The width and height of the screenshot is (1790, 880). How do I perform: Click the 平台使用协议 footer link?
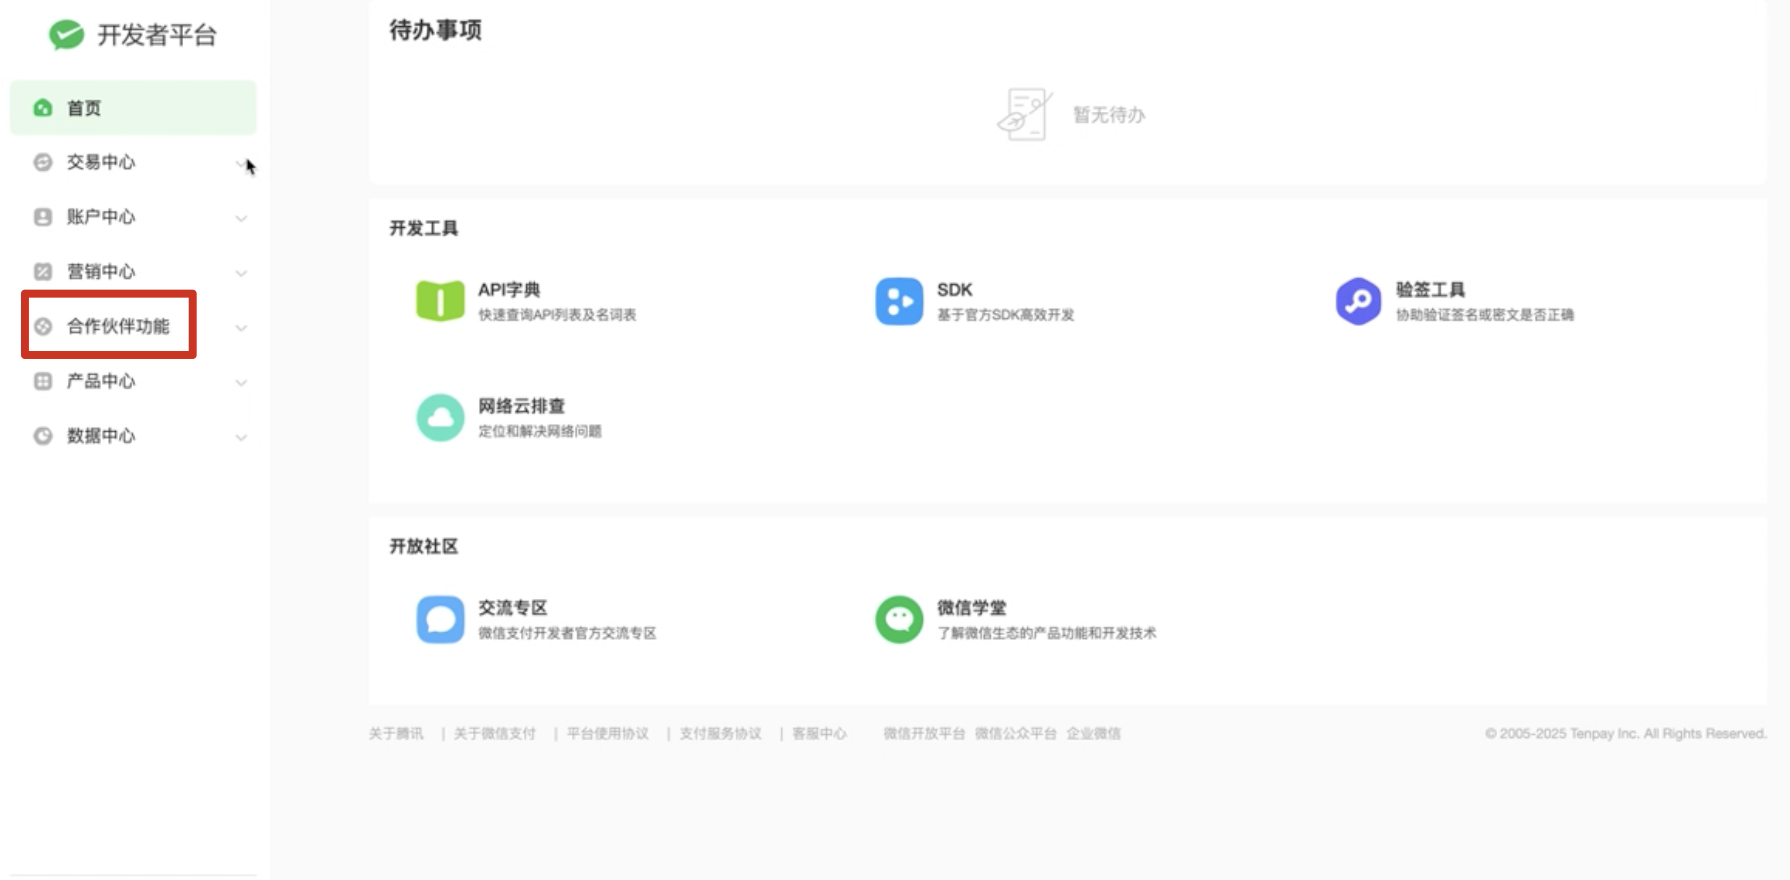pos(608,734)
